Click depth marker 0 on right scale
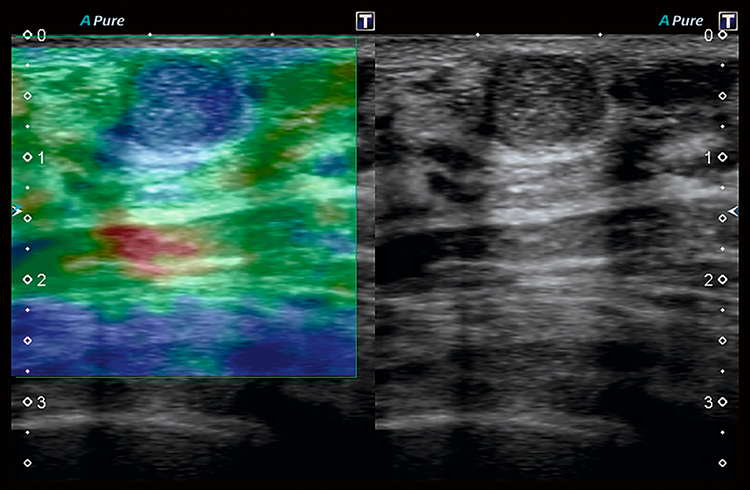The width and height of the screenshot is (750, 490). (708, 35)
